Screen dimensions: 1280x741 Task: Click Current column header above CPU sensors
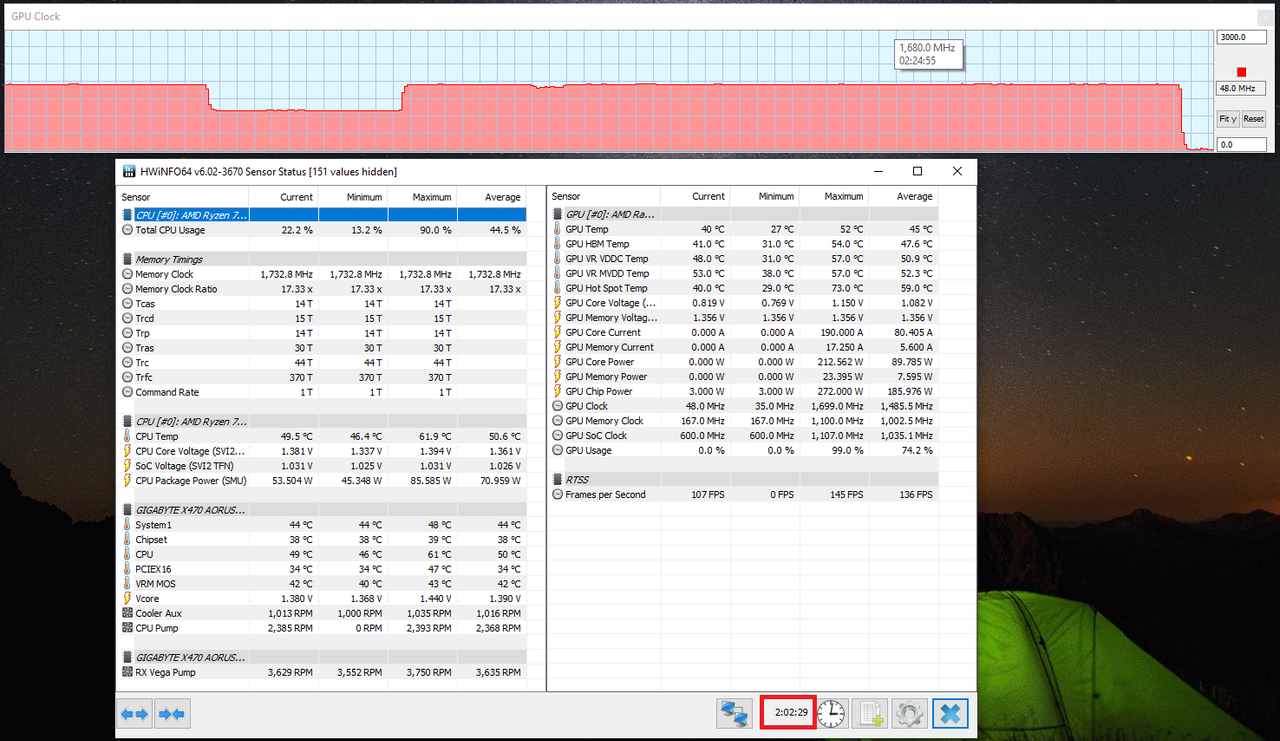(283, 197)
